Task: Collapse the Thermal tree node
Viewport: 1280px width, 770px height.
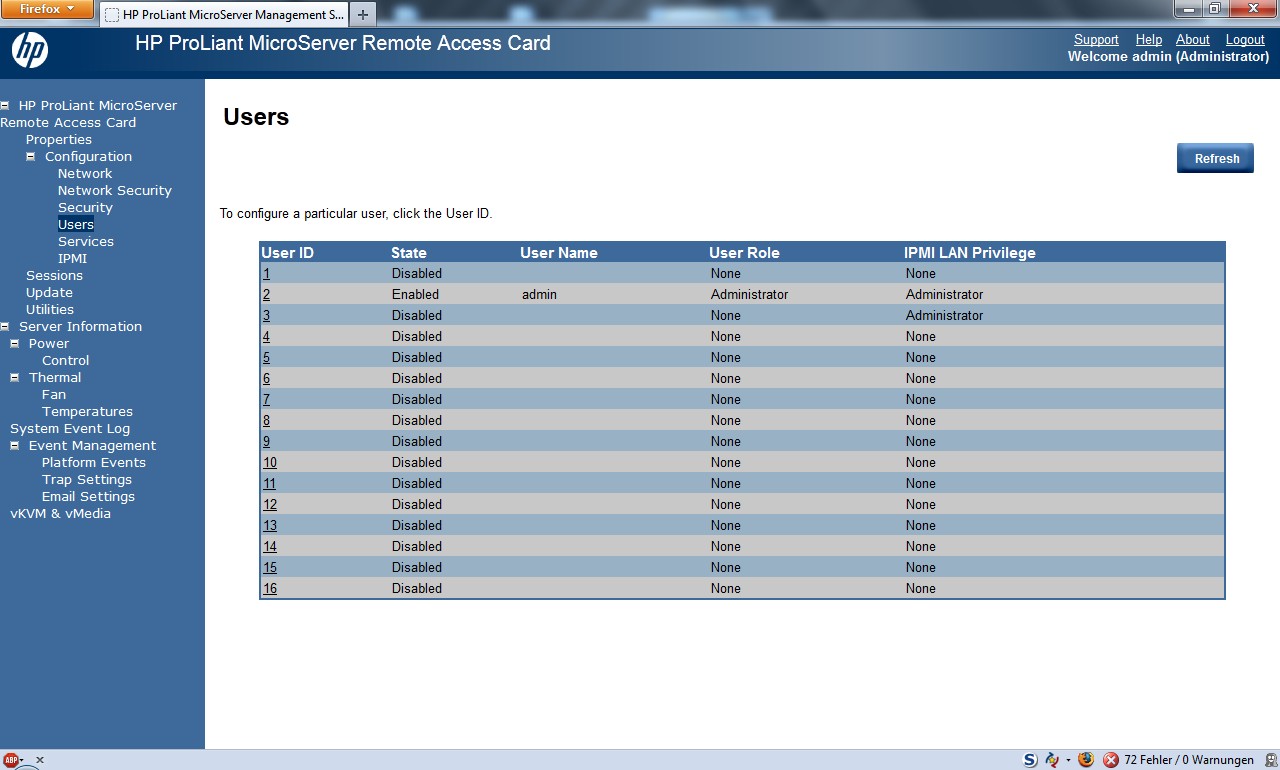Action: click(x=15, y=377)
